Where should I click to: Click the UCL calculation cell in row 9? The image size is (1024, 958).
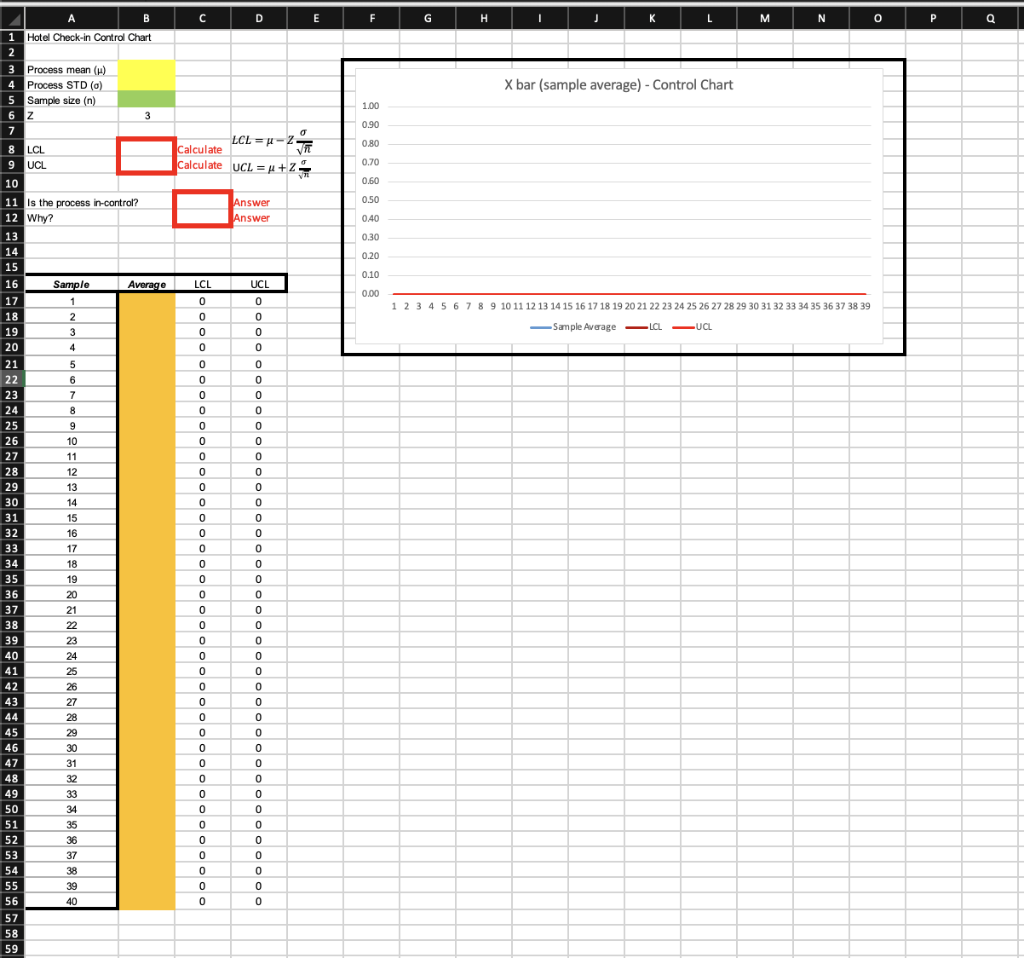(x=146, y=165)
